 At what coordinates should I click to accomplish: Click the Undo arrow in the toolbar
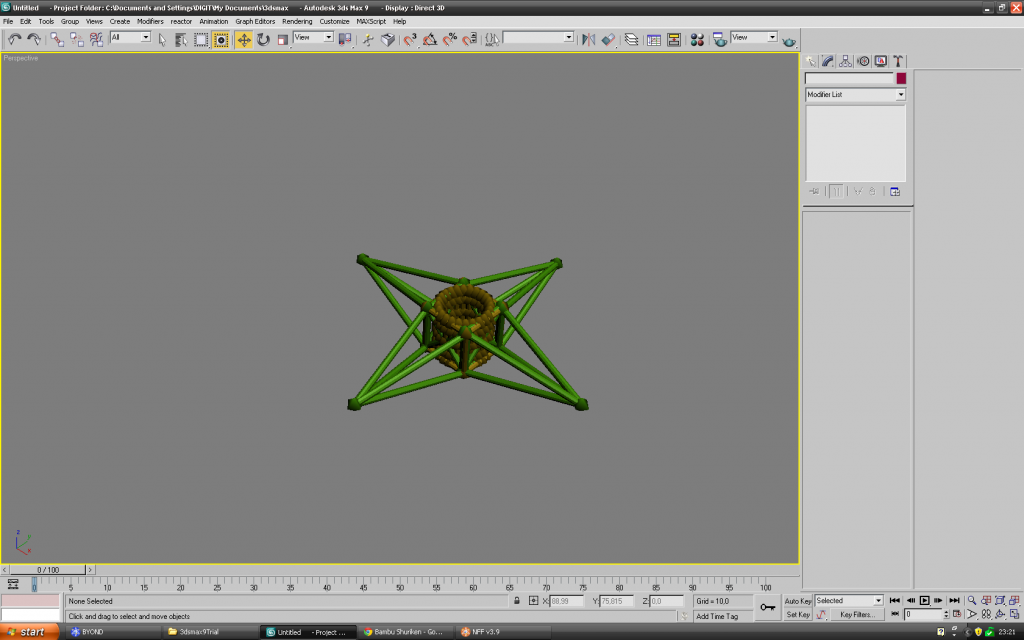pyautogui.click(x=14, y=39)
